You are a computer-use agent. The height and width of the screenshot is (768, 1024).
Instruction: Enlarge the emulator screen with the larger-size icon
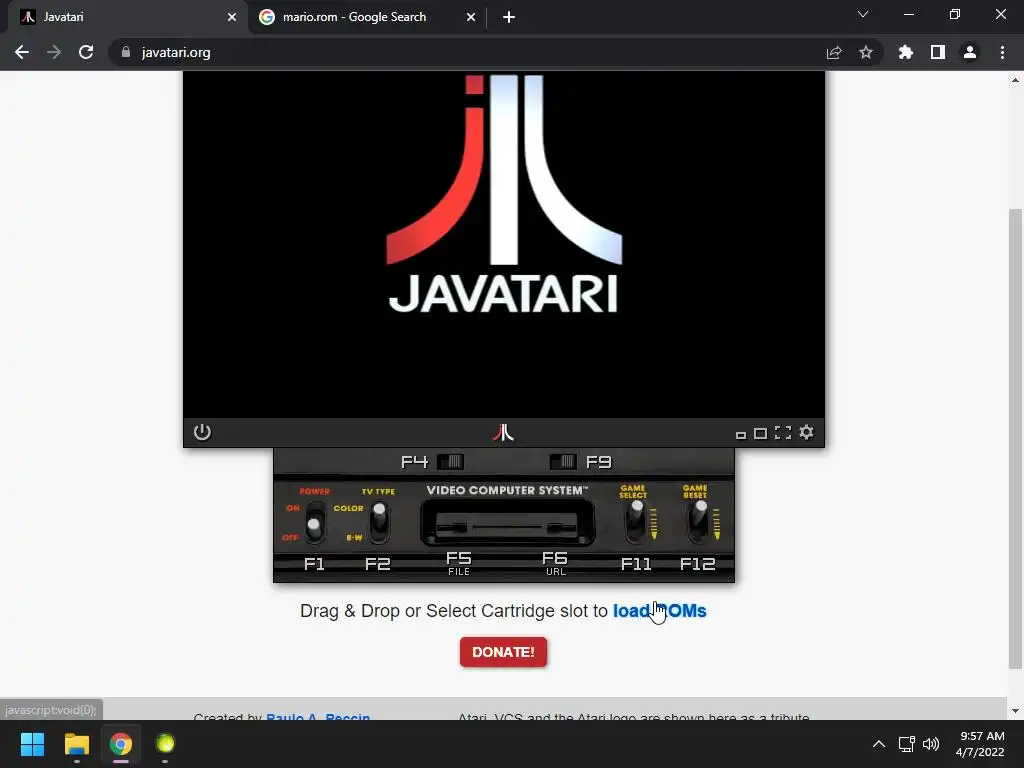[x=760, y=434]
